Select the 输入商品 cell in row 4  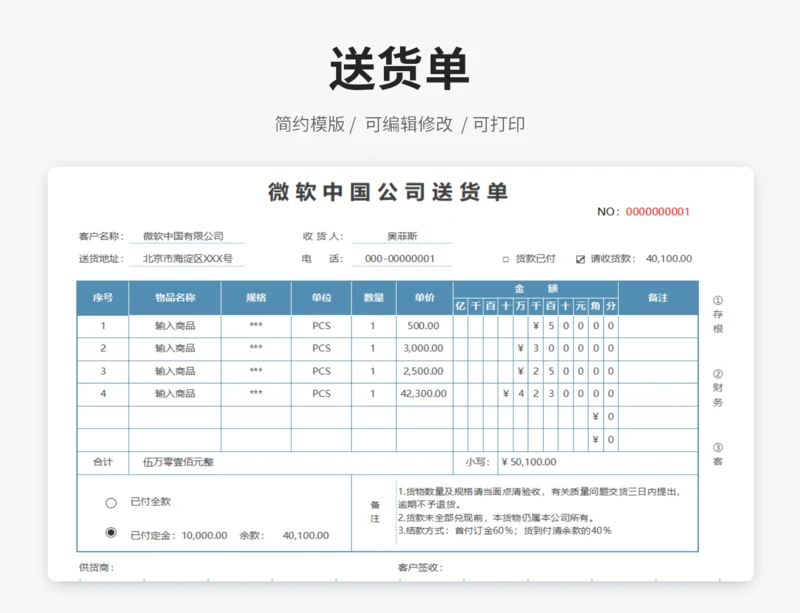tap(175, 394)
